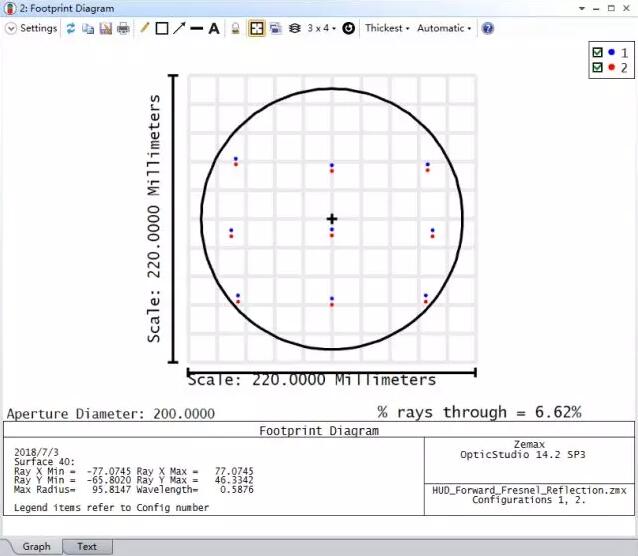Uncheck configuration 2 legend checkbox
This screenshot has height=556, width=638.
[x=598, y=67]
